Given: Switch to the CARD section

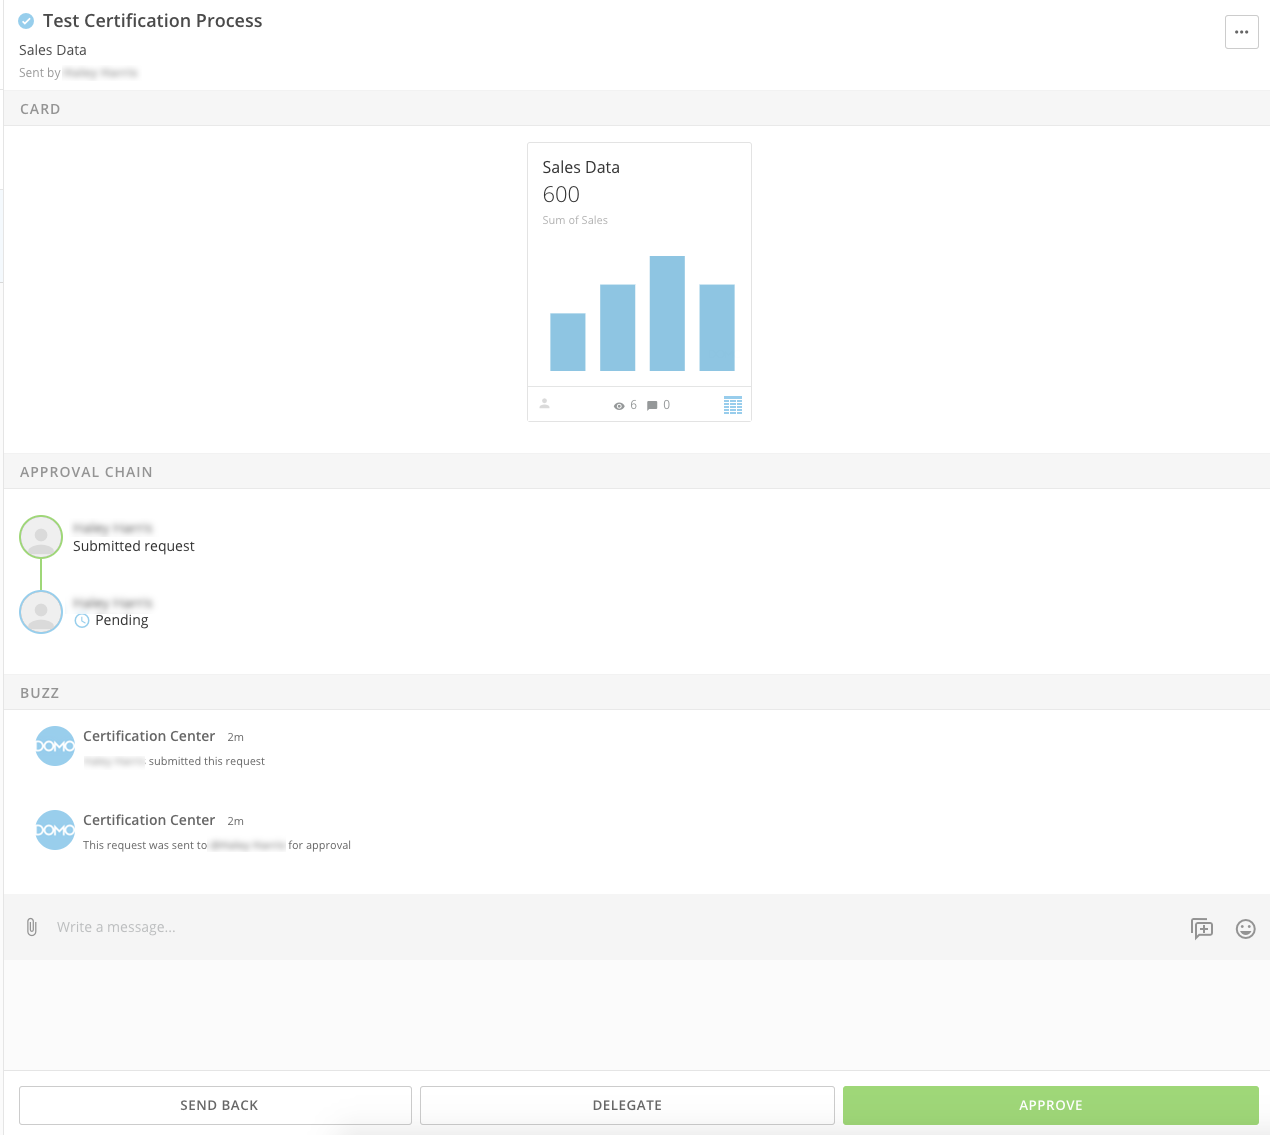Looking at the screenshot, I should click(x=40, y=108).
